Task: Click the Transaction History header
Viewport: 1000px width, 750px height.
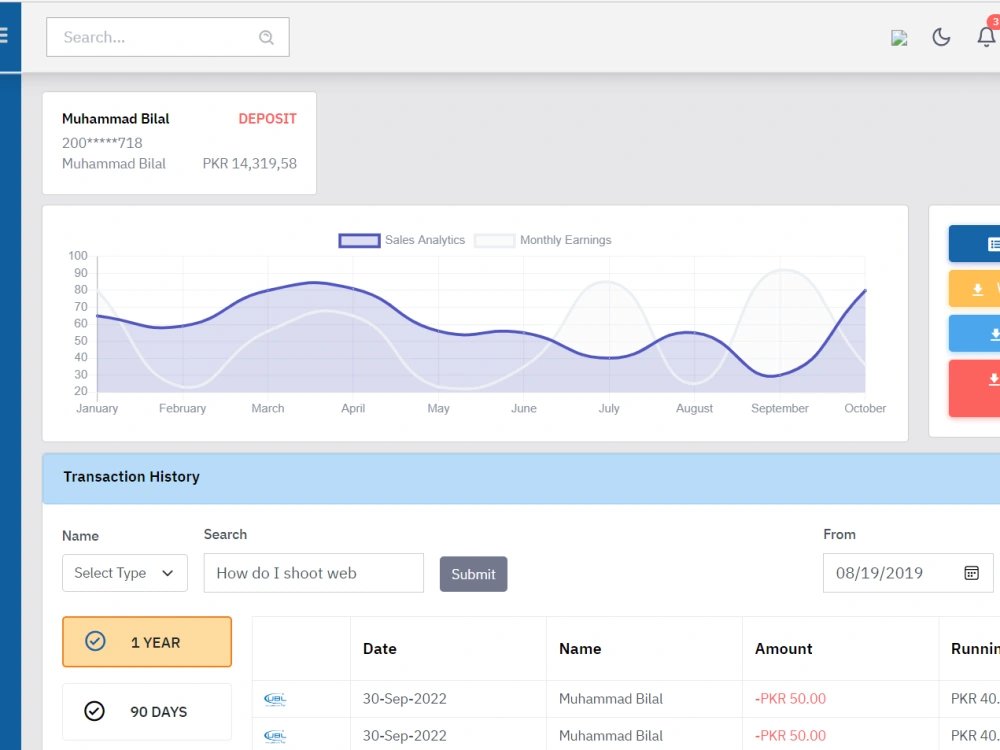Action: pyautogui.click(x=131, y=477)
